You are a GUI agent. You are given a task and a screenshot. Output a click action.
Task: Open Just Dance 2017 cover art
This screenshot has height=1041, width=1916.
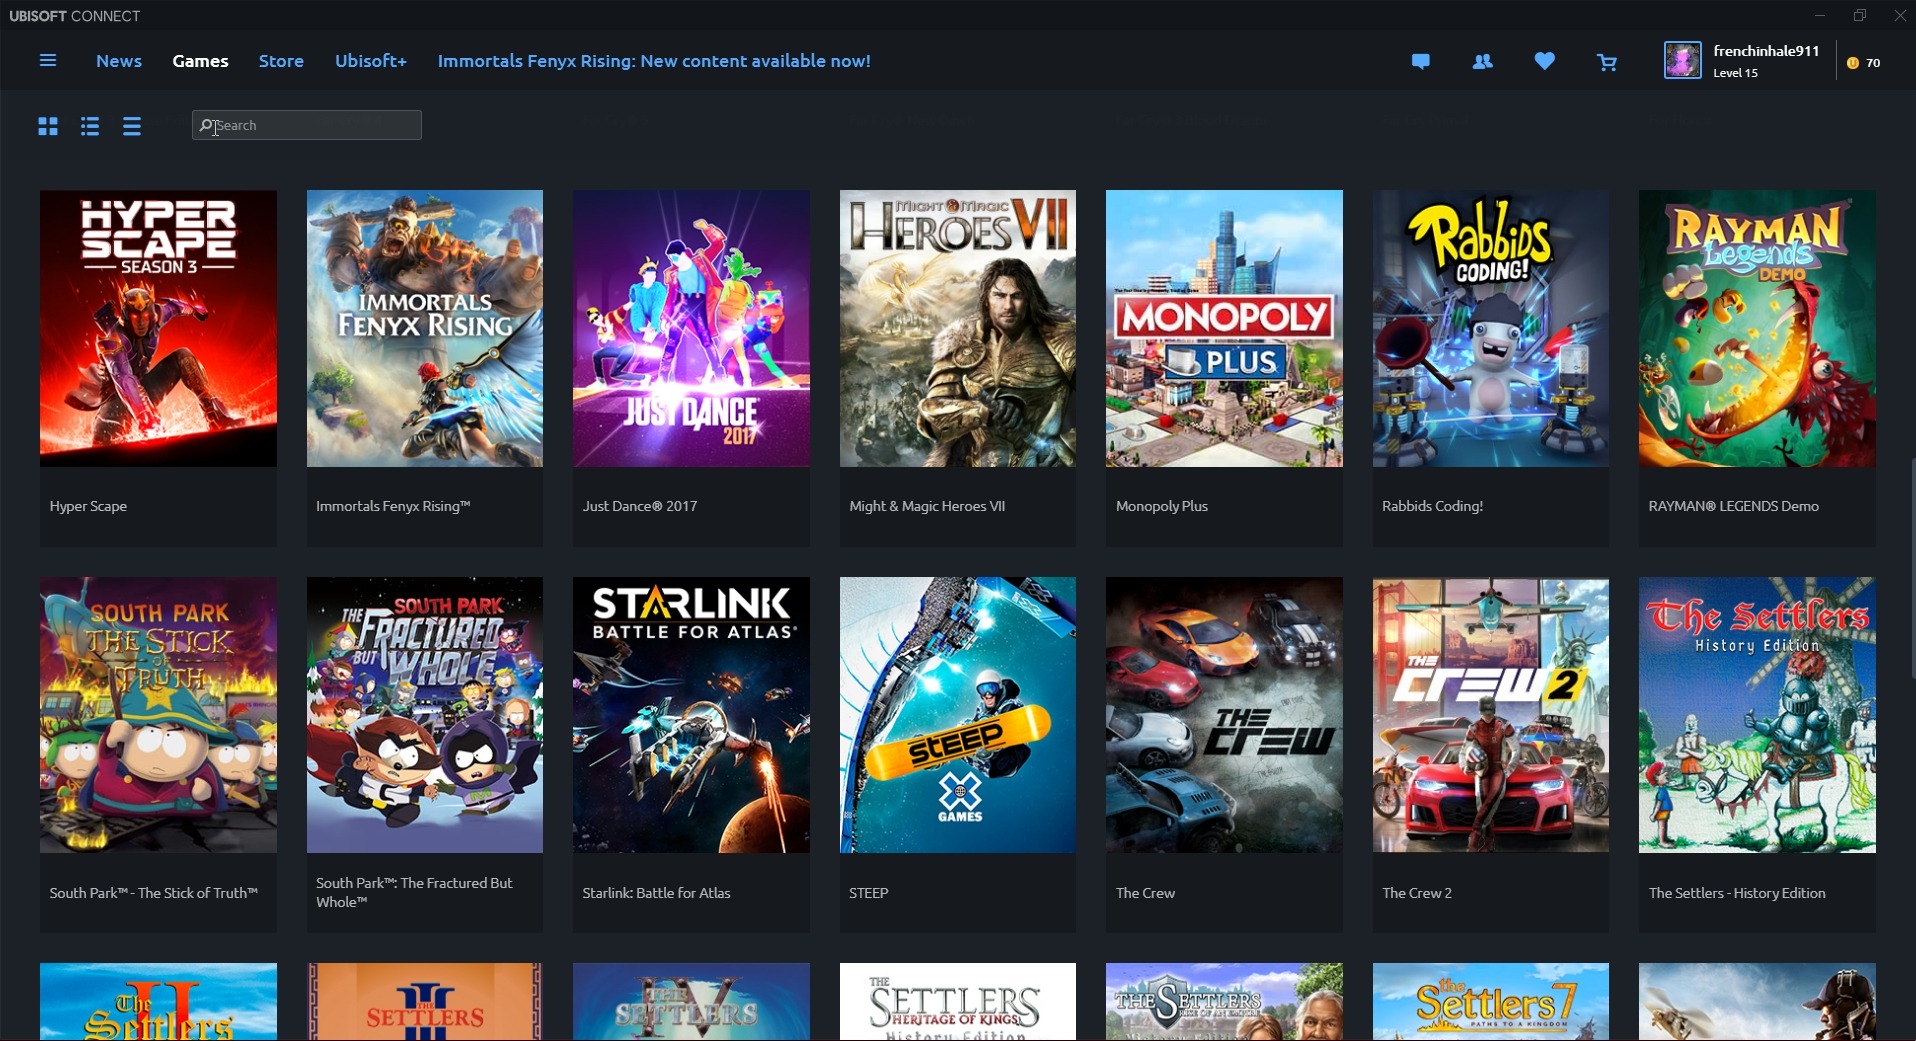(691, 329)
